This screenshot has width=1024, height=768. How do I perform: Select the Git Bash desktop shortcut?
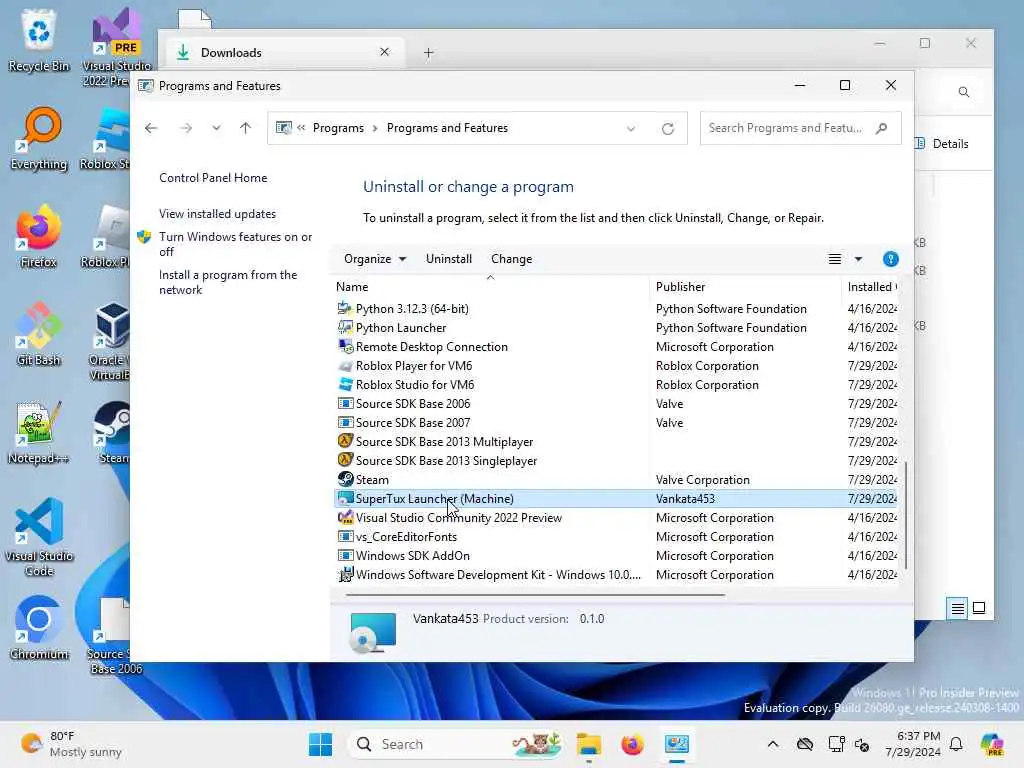(39, 334)
